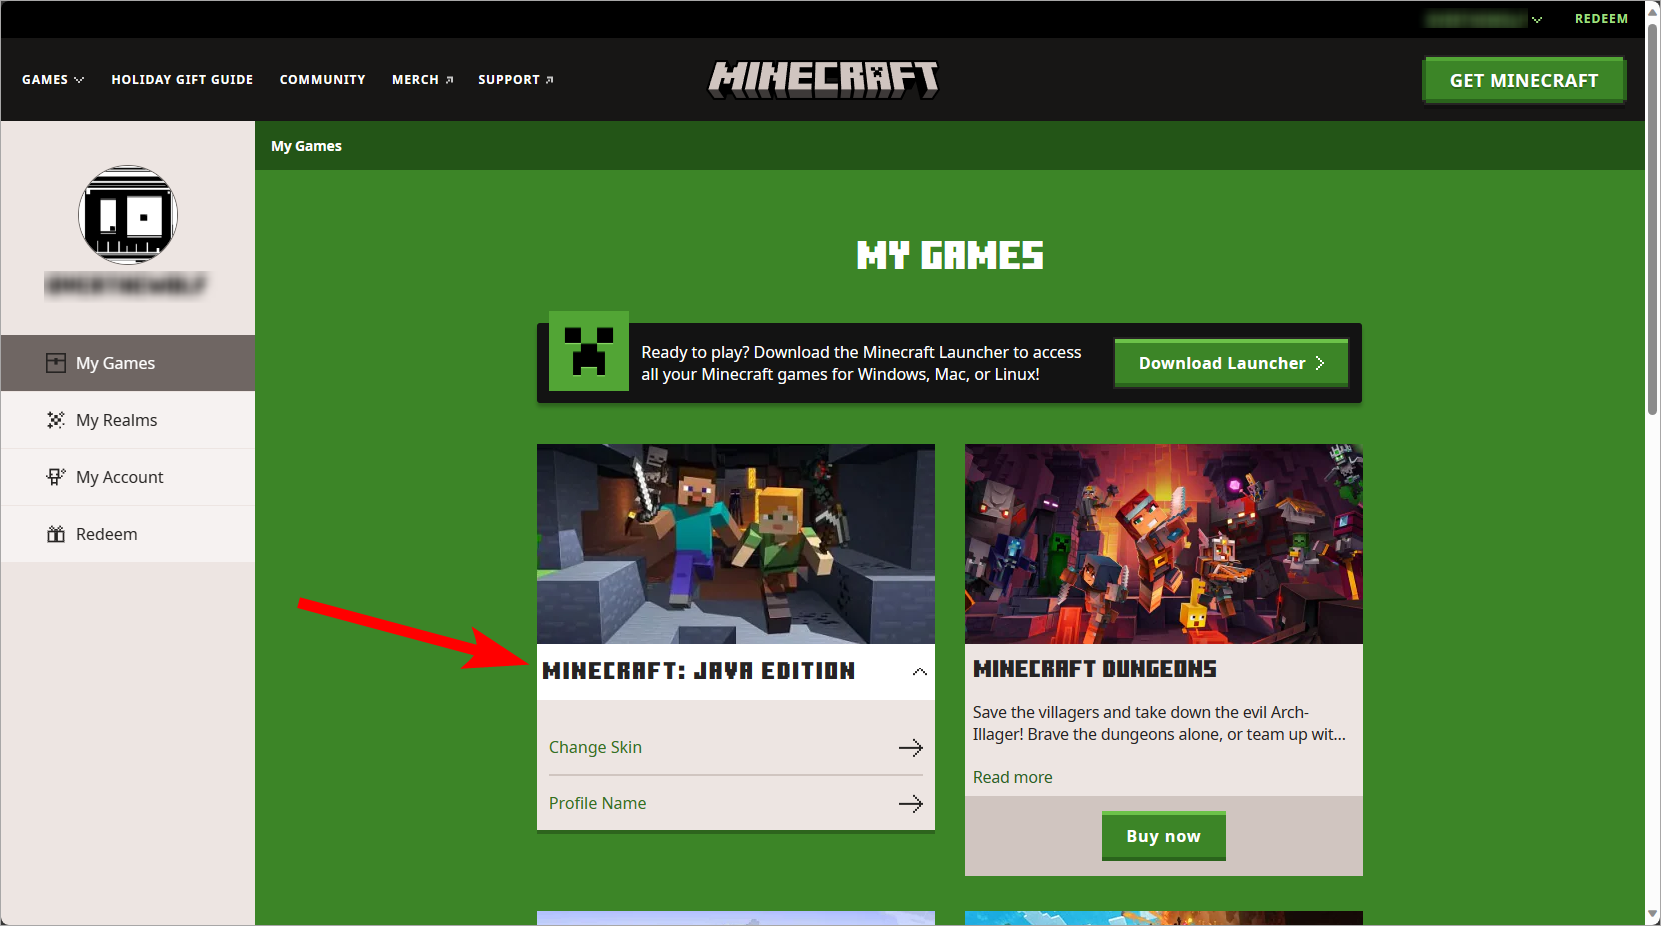Click the Redeem gift box icon

click(56, 534)
